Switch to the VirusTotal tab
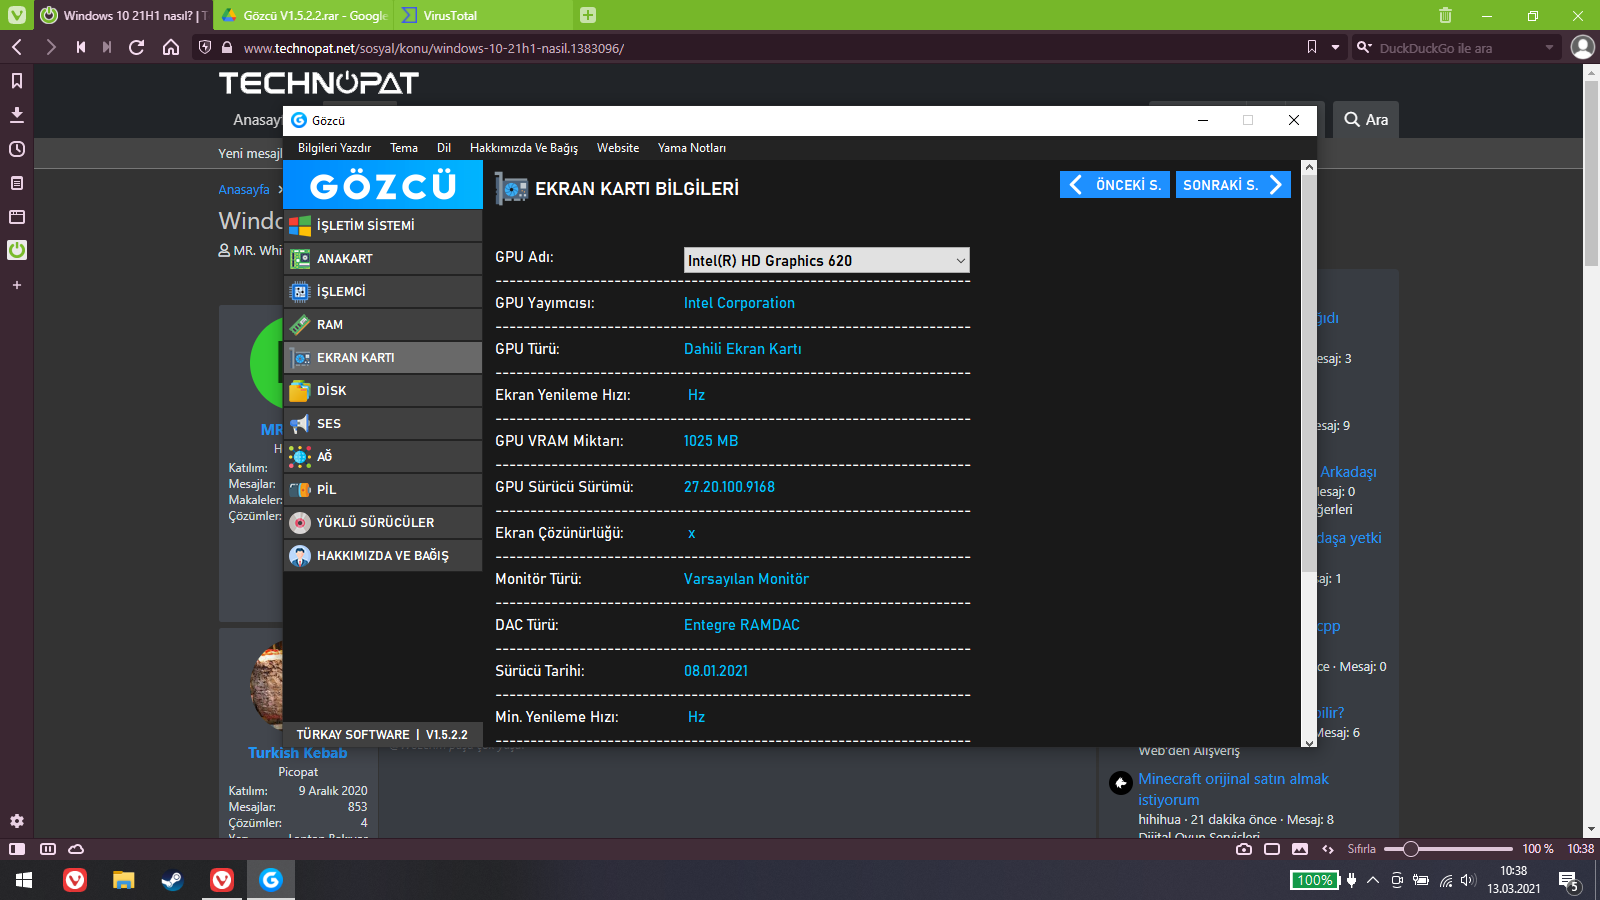Image resolution: width=1600 pixels, height=900 pixels. tap(481, 15)
